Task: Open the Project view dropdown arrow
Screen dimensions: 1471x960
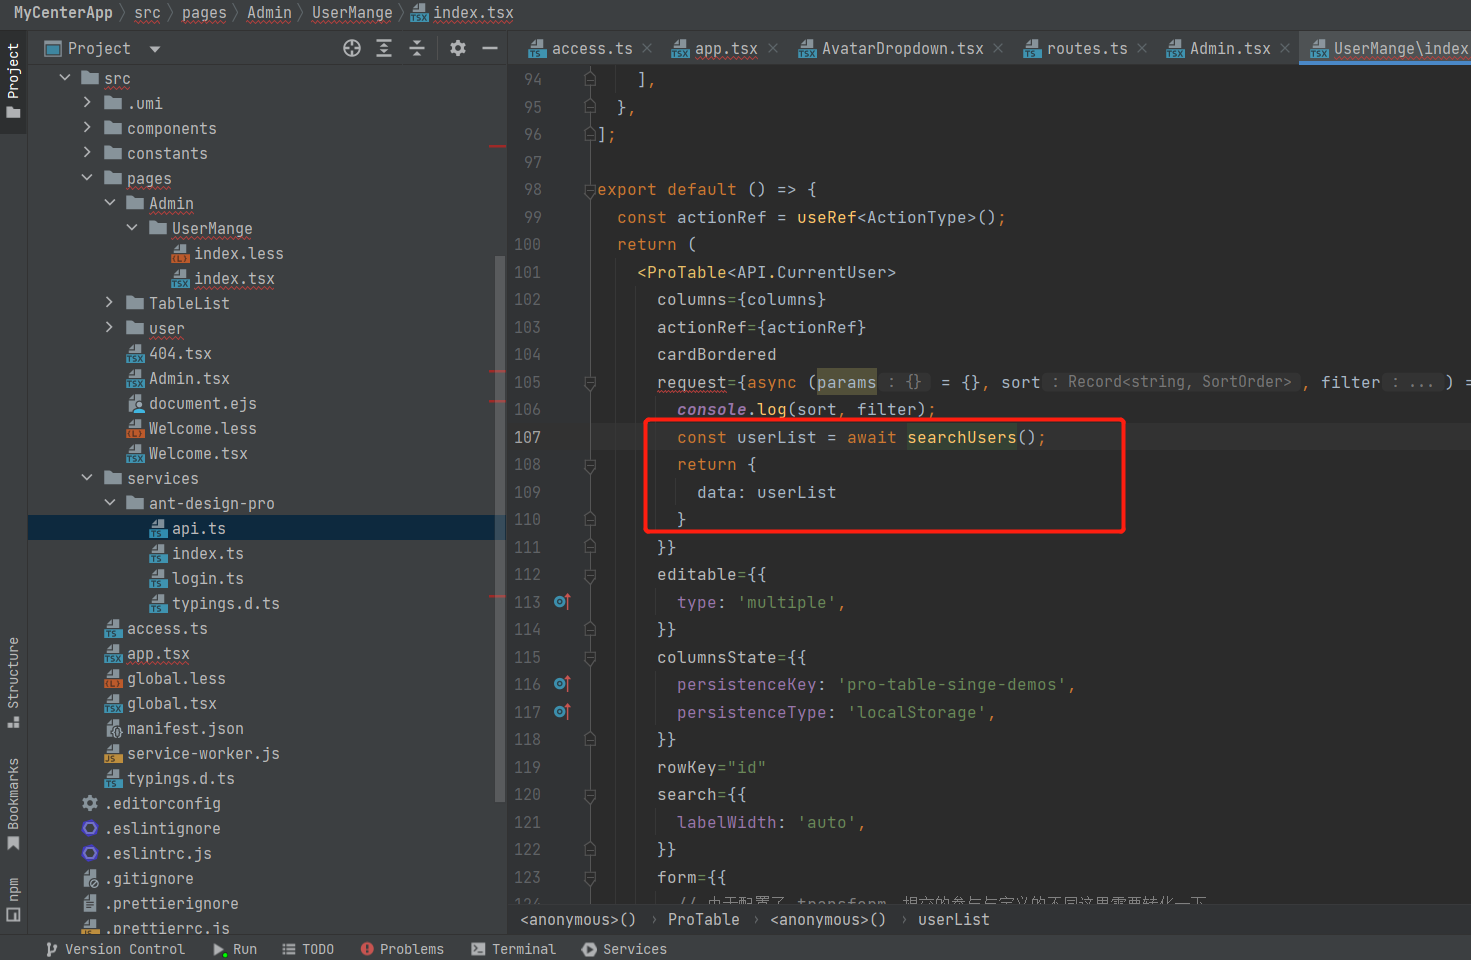Action: coord(154,49)
